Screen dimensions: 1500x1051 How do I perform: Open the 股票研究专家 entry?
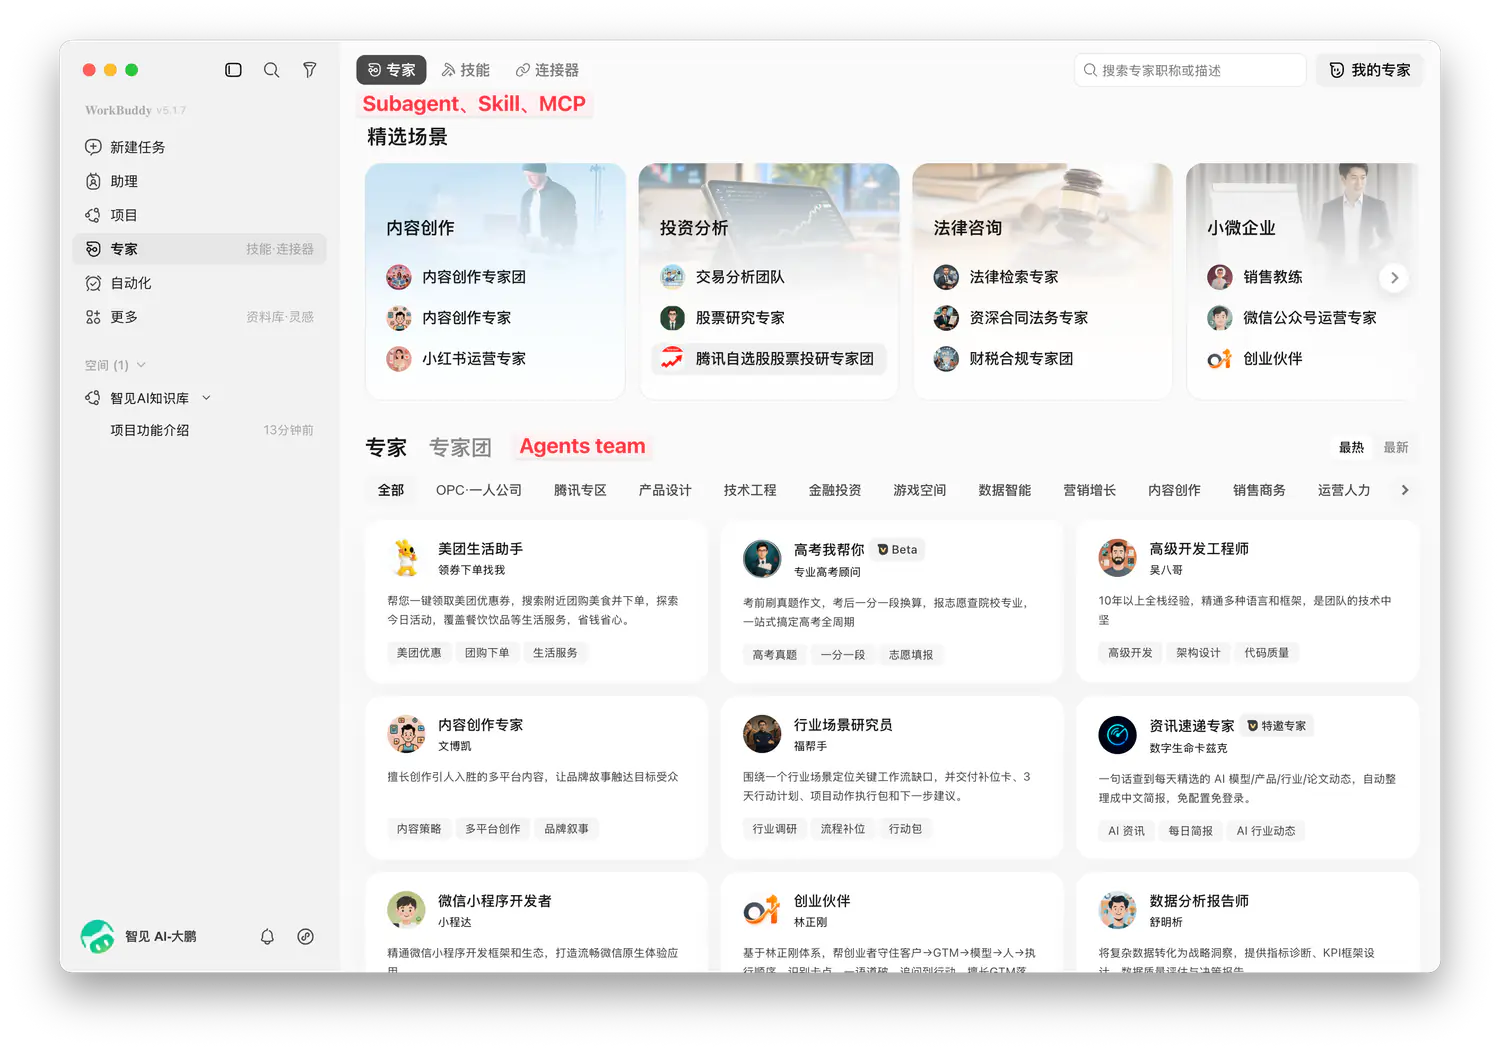click(722, 318)
